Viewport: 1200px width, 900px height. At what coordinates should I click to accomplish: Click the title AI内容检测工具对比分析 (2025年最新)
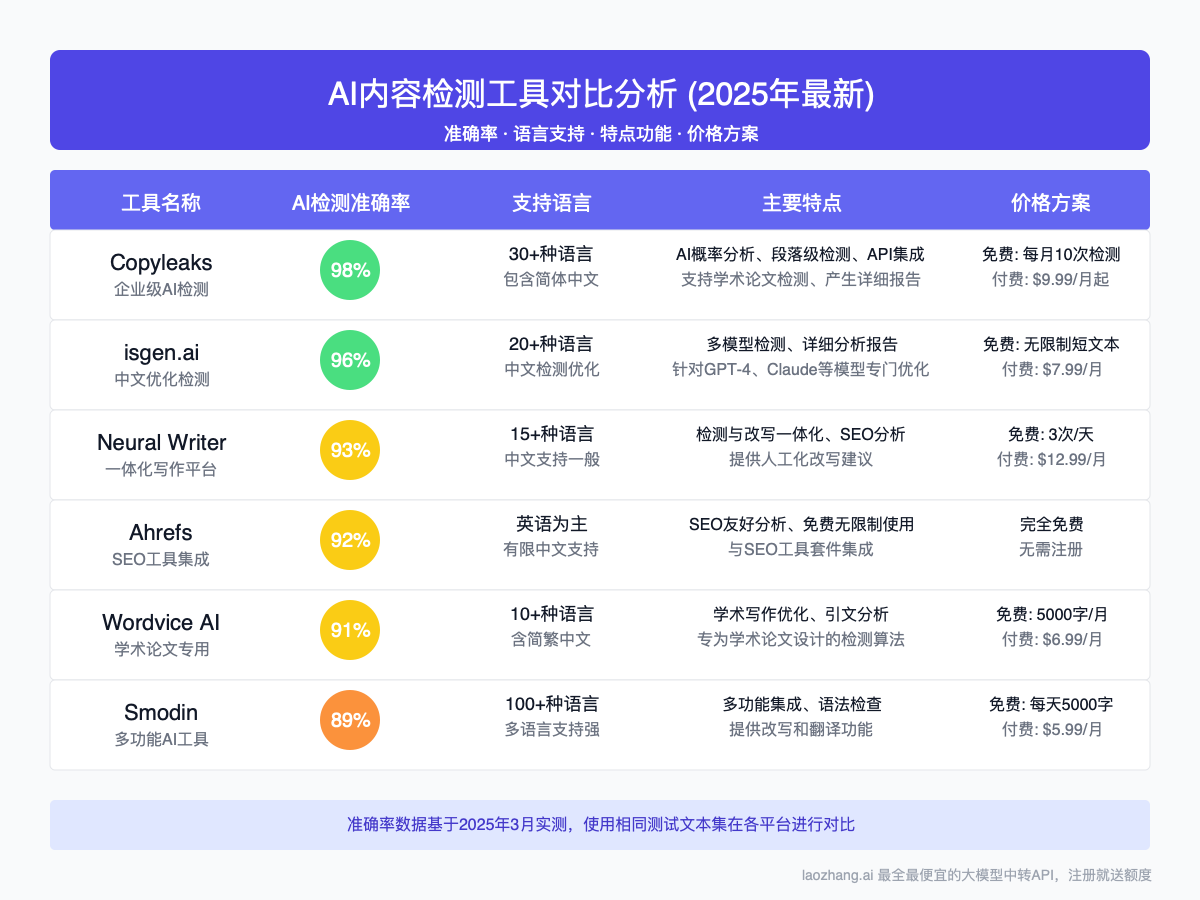pos(600,94)
